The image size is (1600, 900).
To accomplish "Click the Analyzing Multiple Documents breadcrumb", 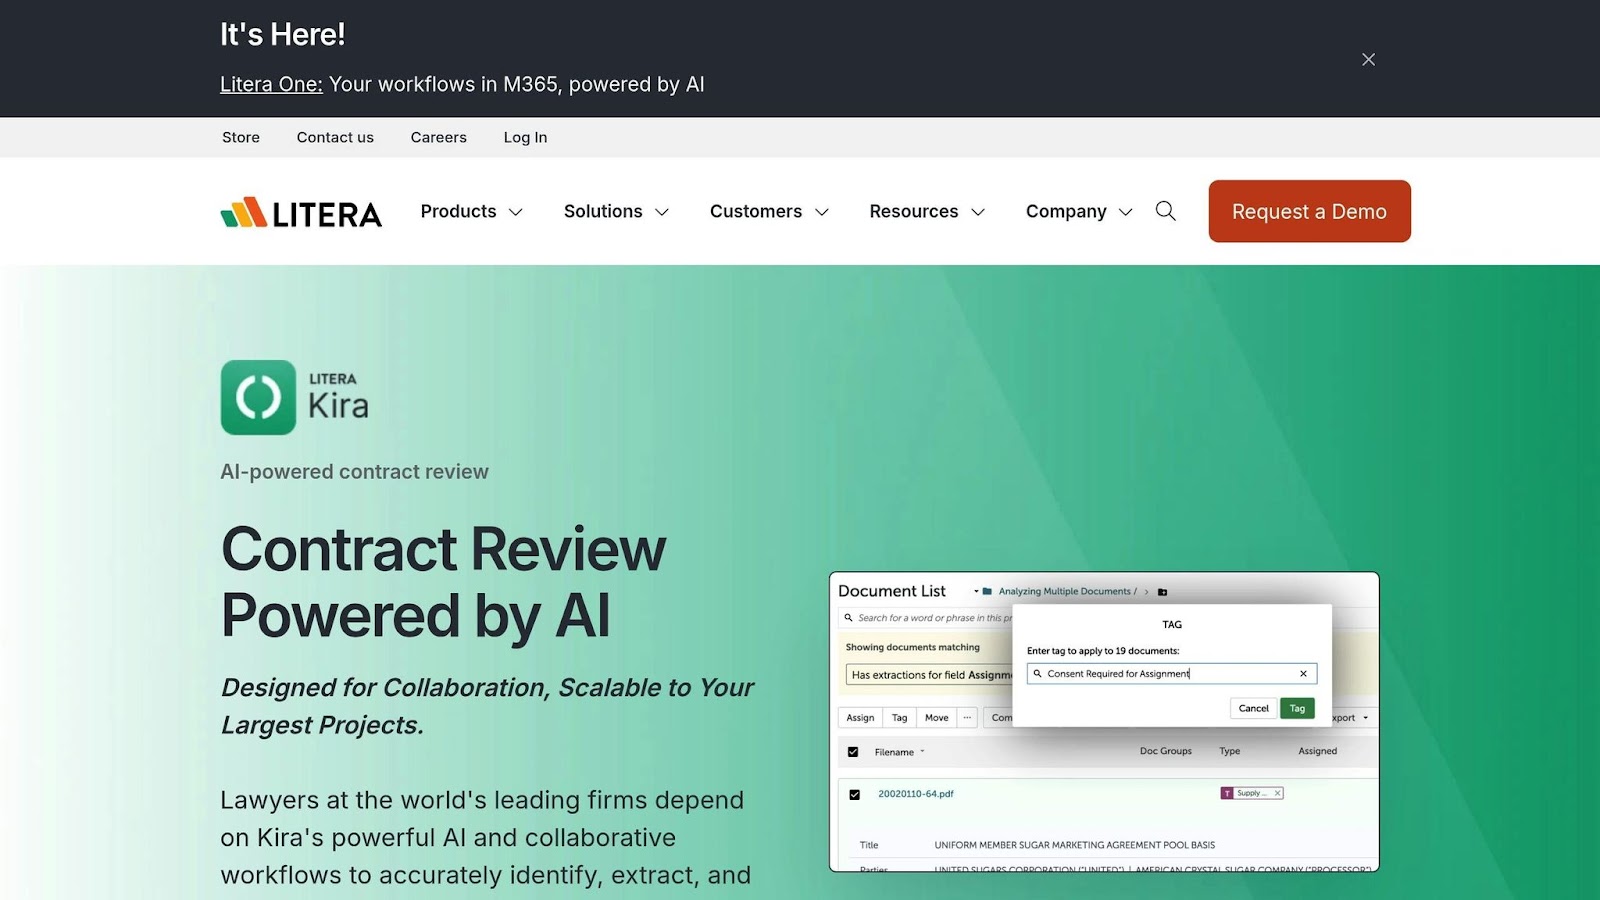I will [1067, 592].
